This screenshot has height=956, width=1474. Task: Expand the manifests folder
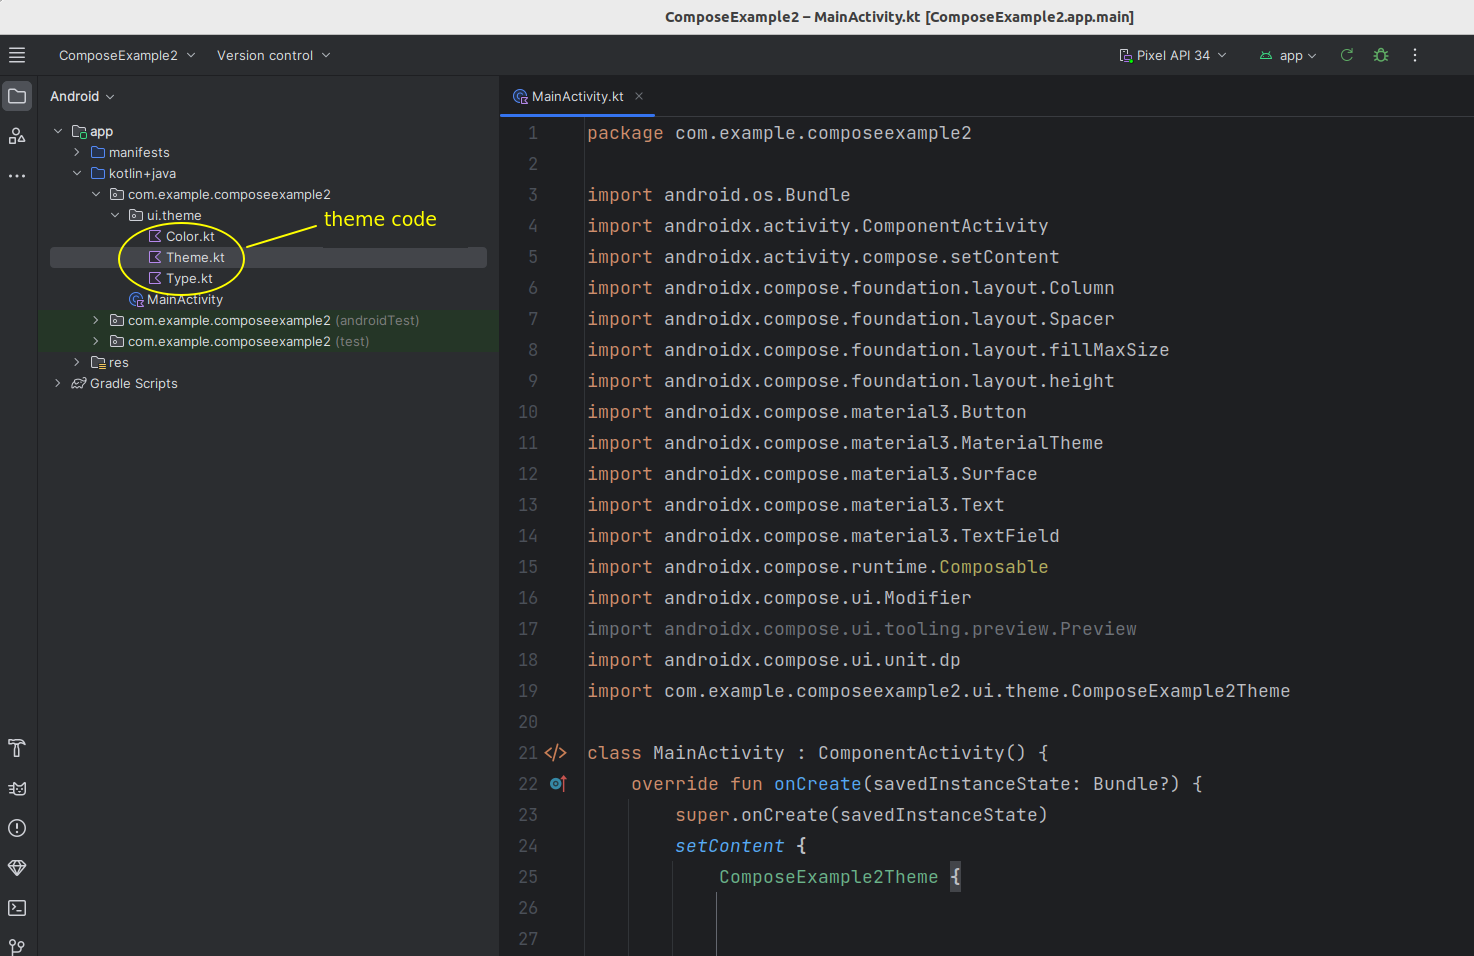(77, 152)
